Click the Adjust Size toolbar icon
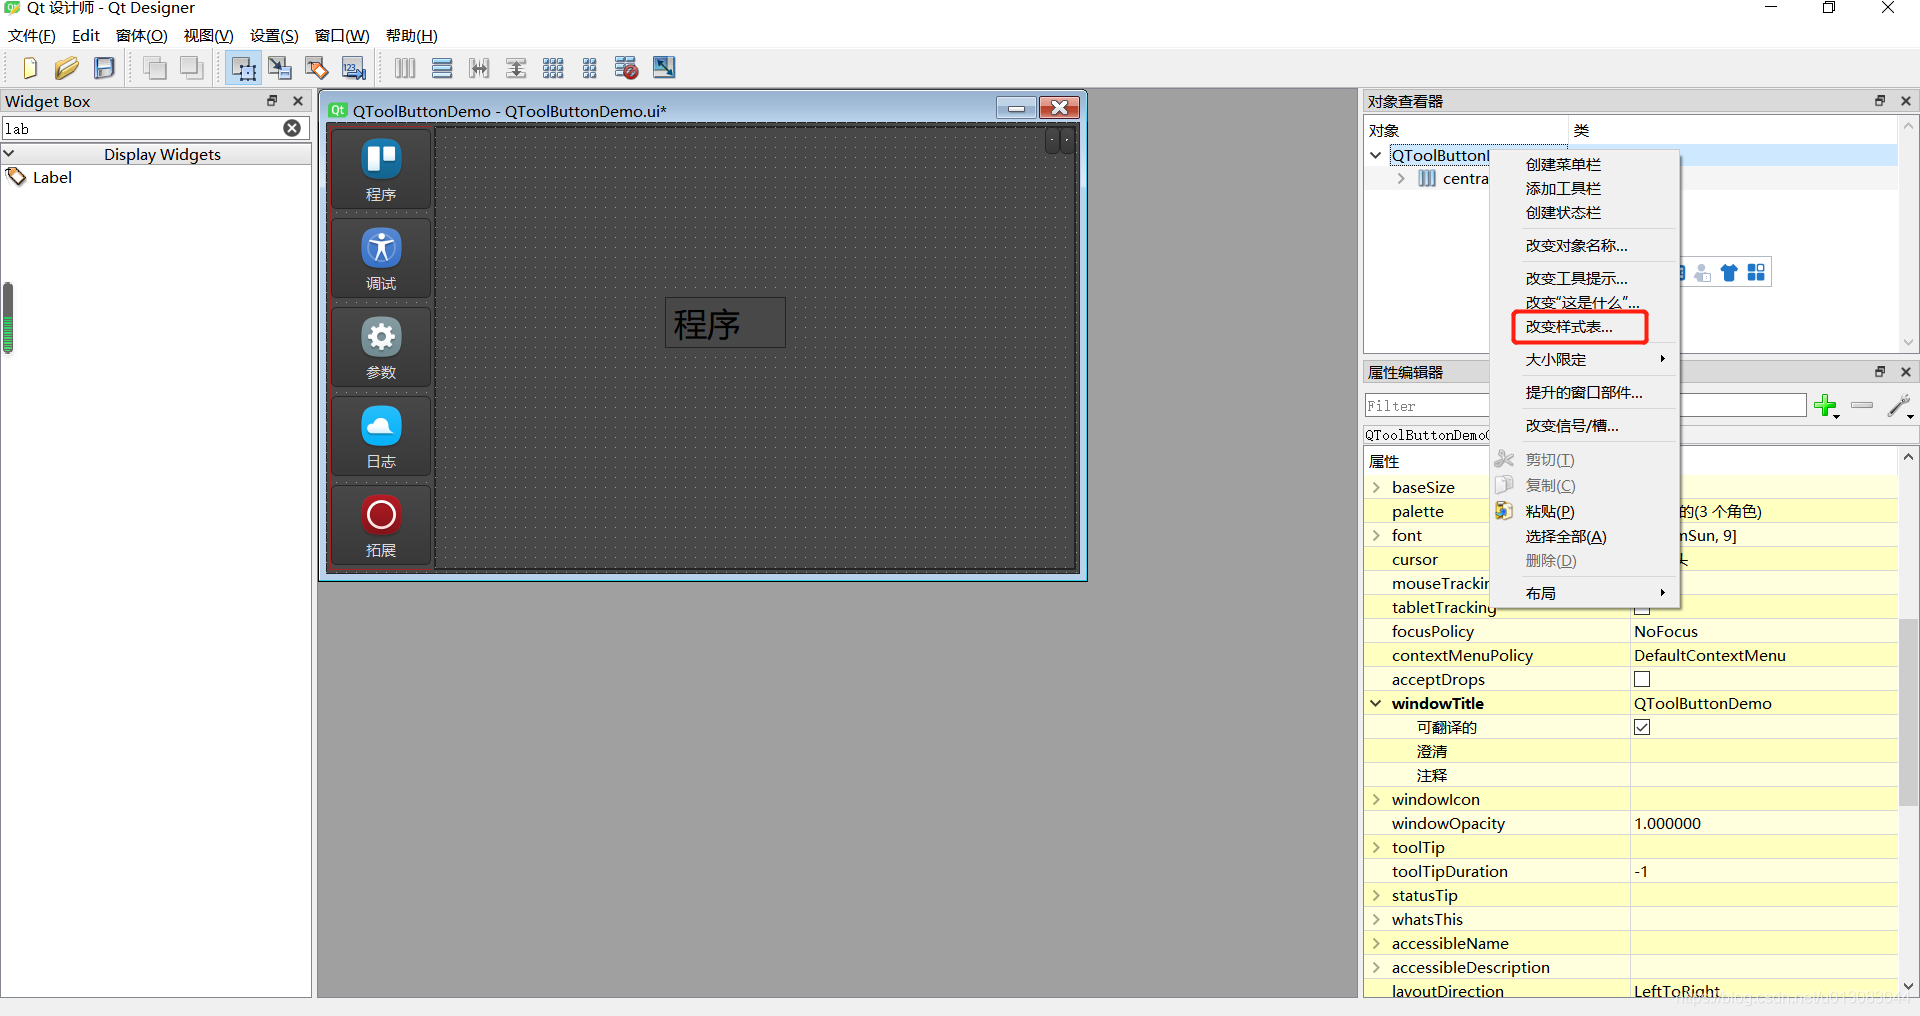Image resolution: width=1920 pixels, height=1016 pixels. click(664, 68)
